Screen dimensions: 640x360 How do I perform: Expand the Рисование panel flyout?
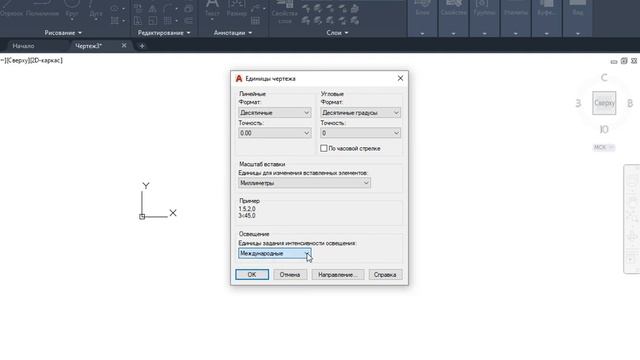[63, 33]
